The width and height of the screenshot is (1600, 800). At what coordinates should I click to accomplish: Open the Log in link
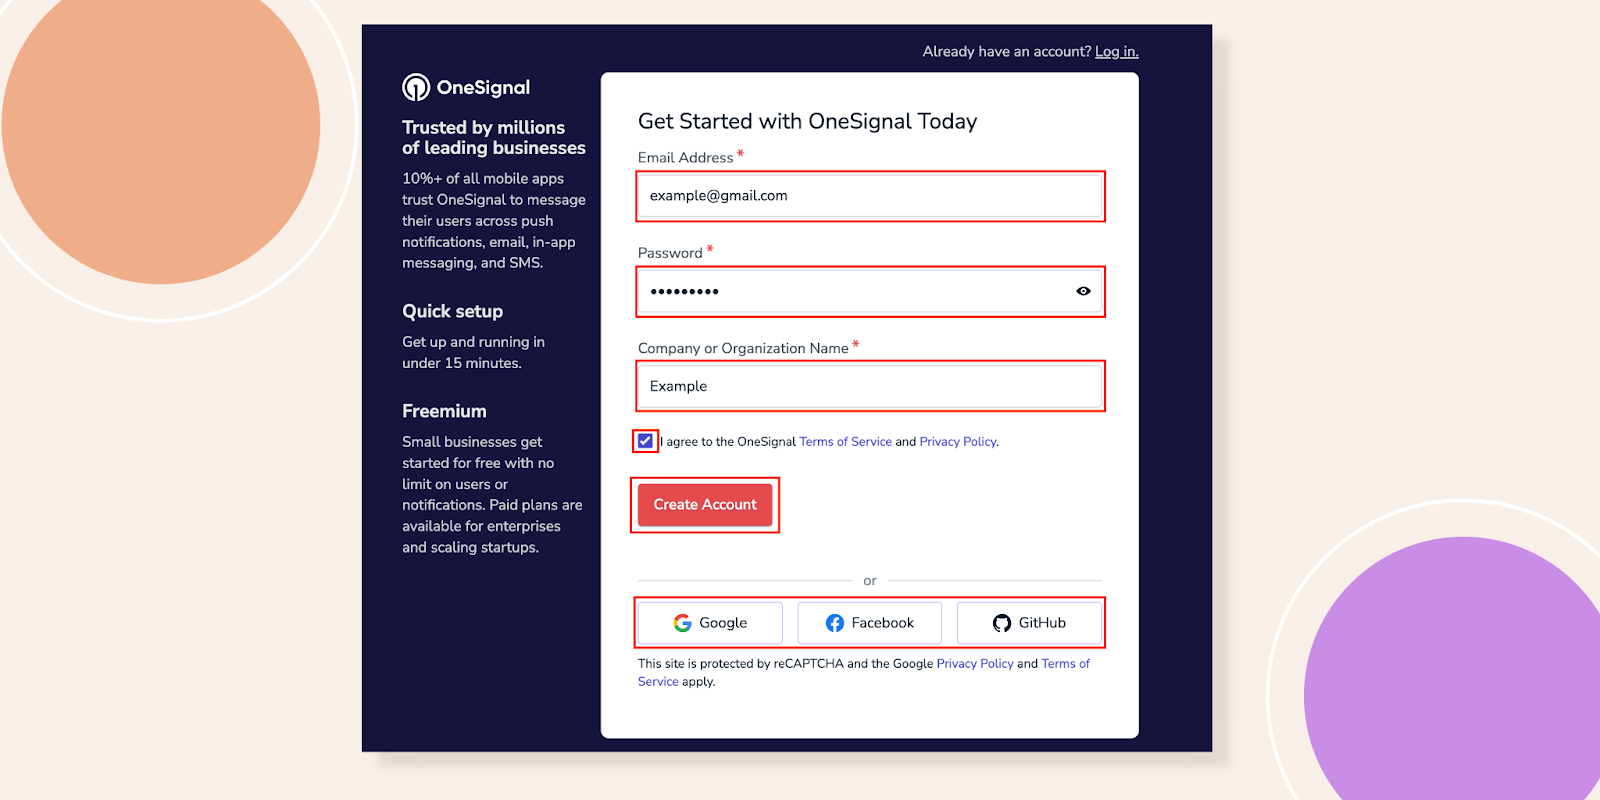1117,52
